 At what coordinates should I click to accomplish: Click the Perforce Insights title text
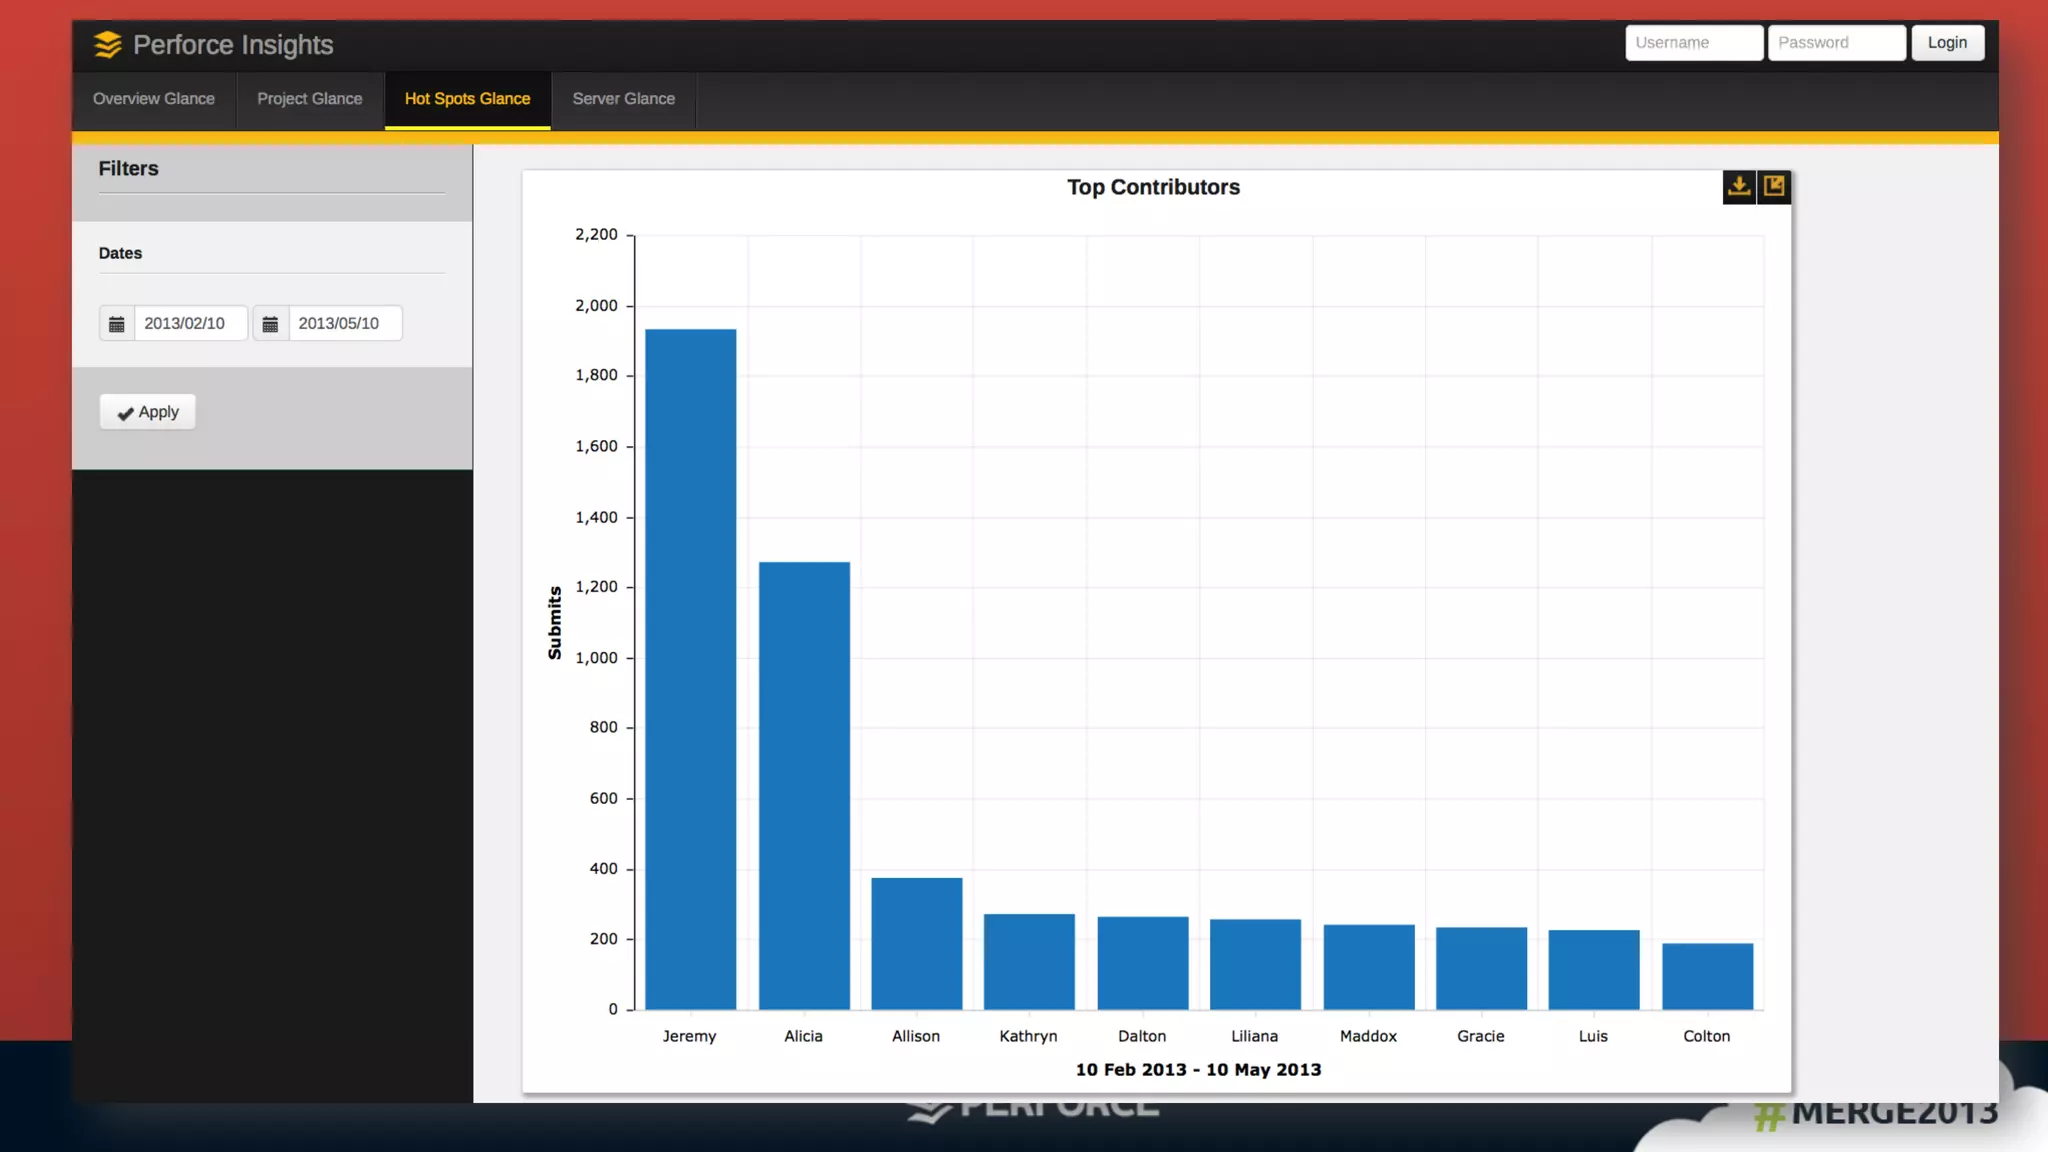(233, 45)
